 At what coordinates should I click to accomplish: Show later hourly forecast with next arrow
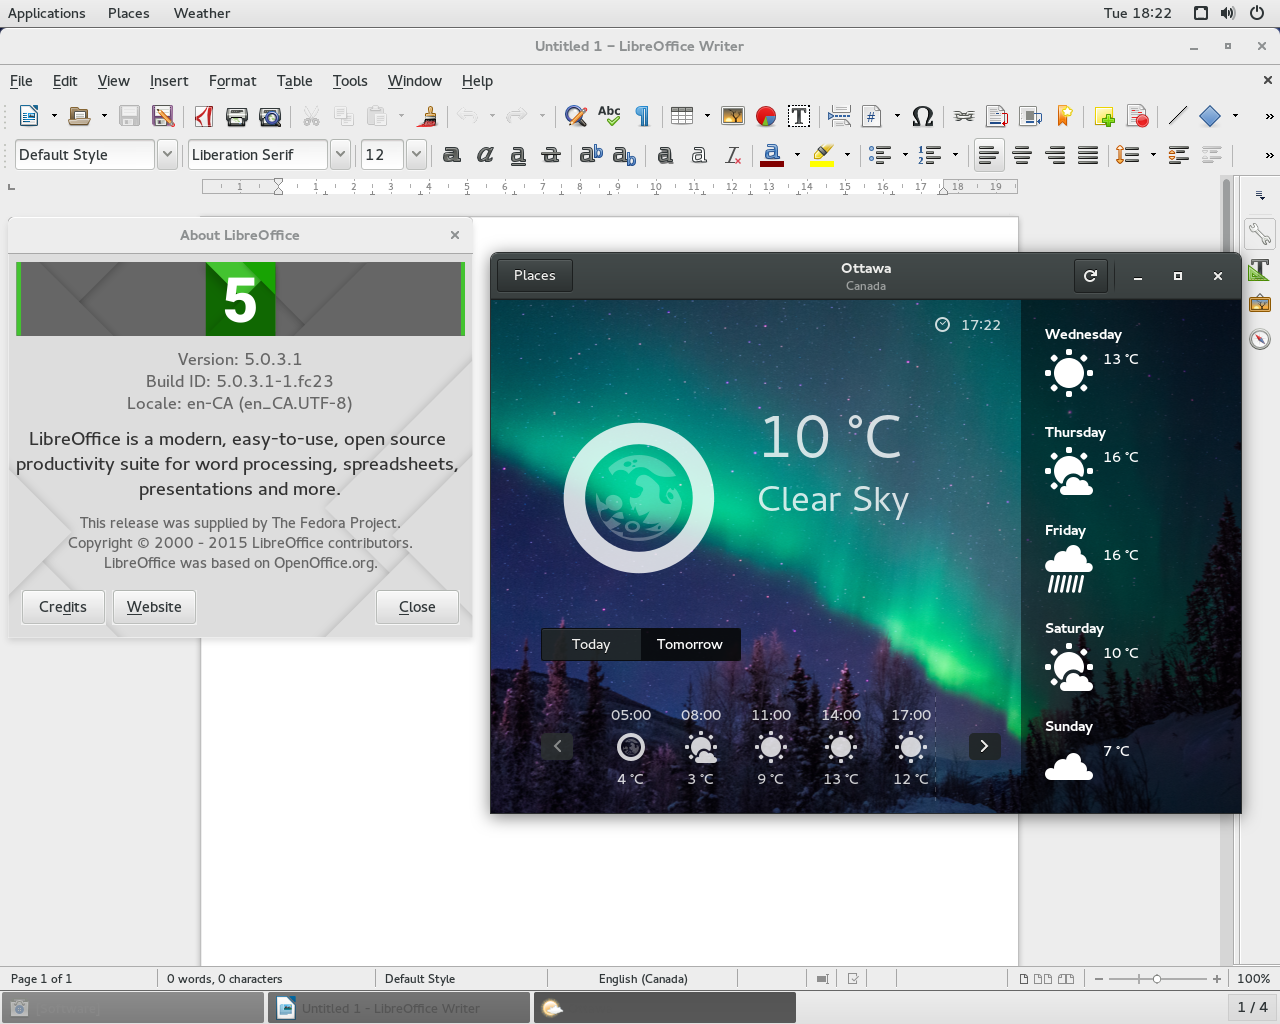click(x=984, y=746)
